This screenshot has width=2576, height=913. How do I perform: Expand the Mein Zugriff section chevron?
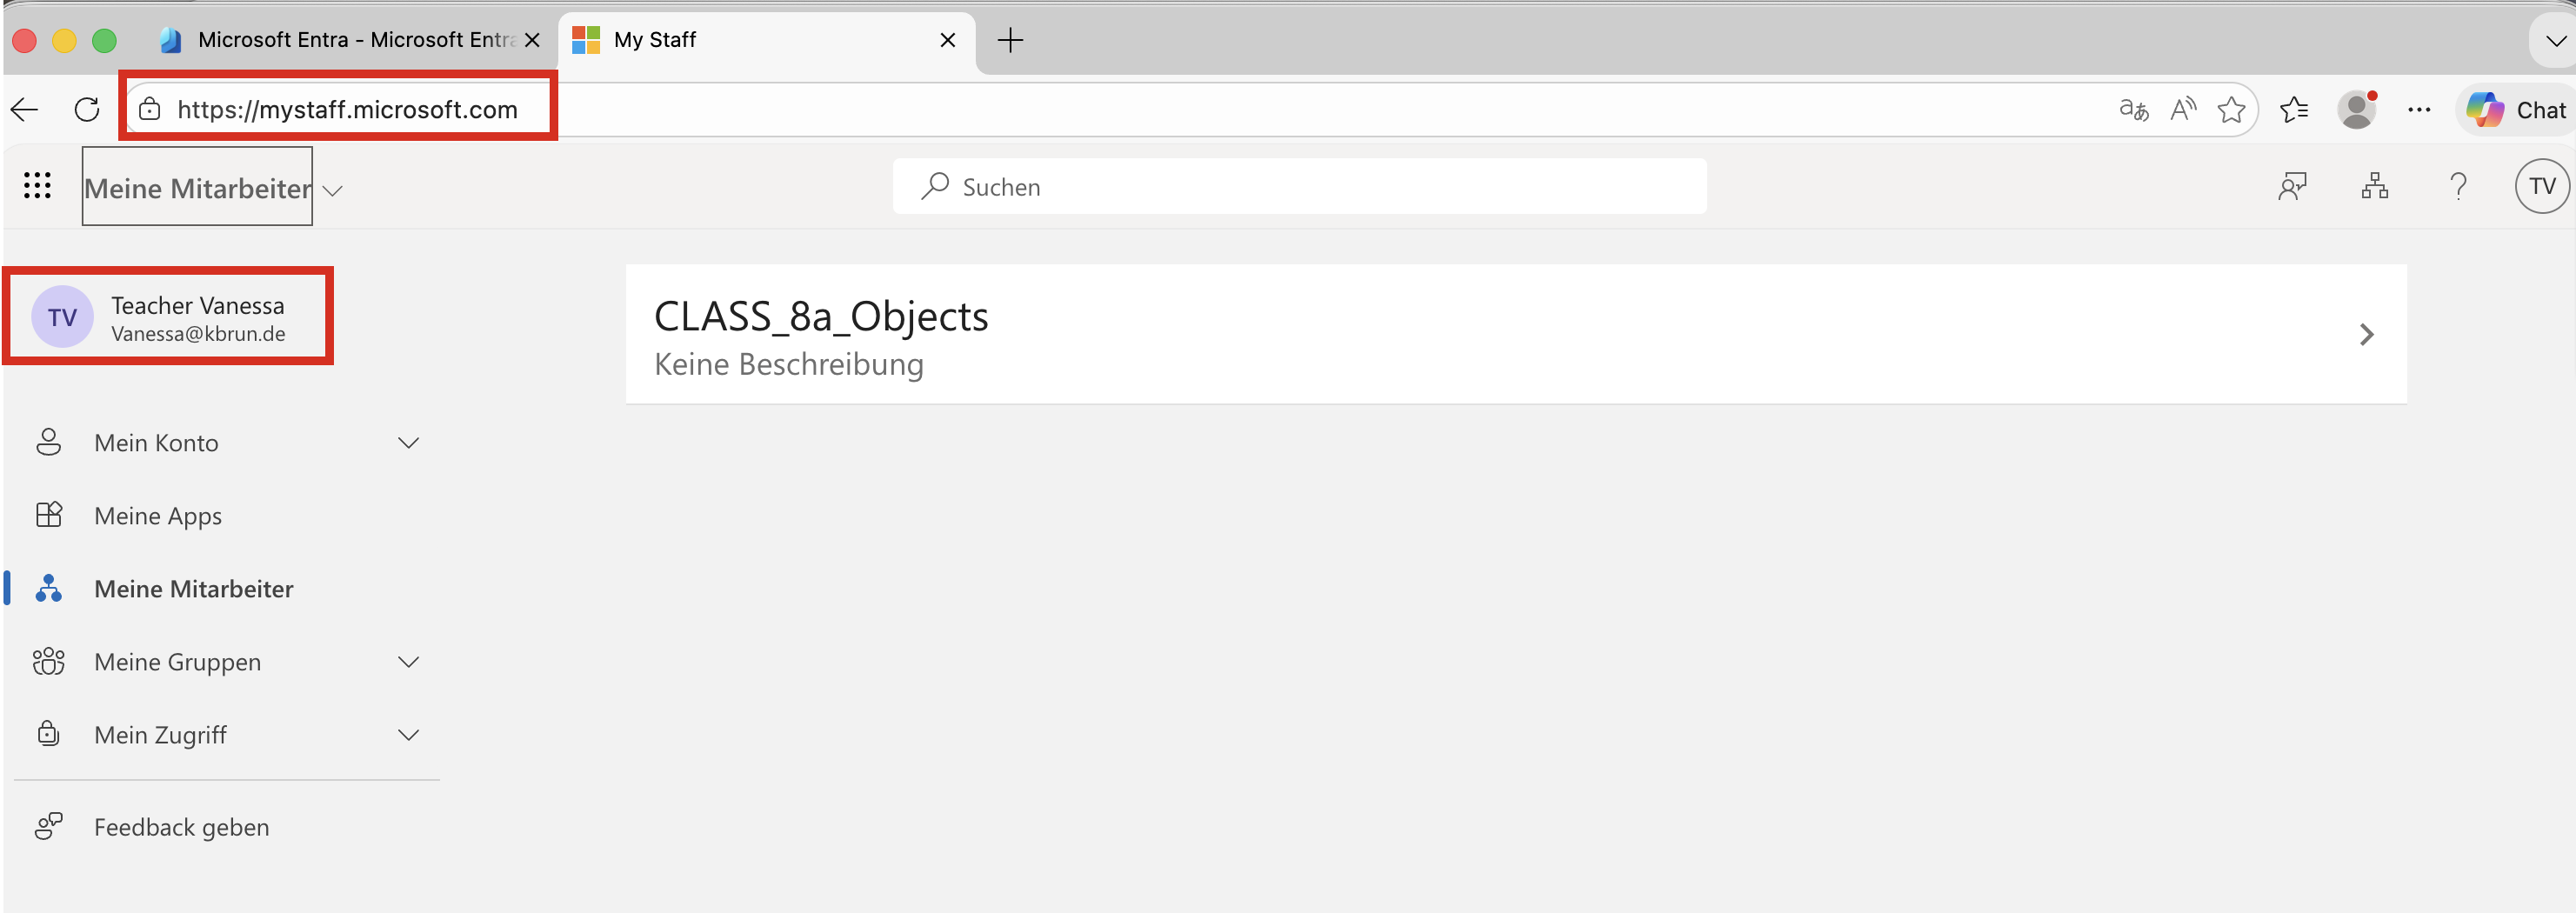[408, 735]
